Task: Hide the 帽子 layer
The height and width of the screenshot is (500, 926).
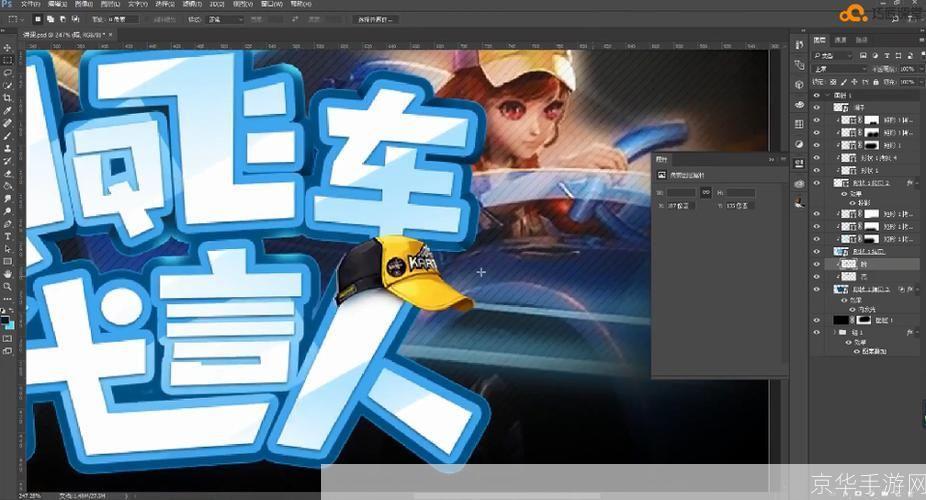Action: click(x=817, y=107)
